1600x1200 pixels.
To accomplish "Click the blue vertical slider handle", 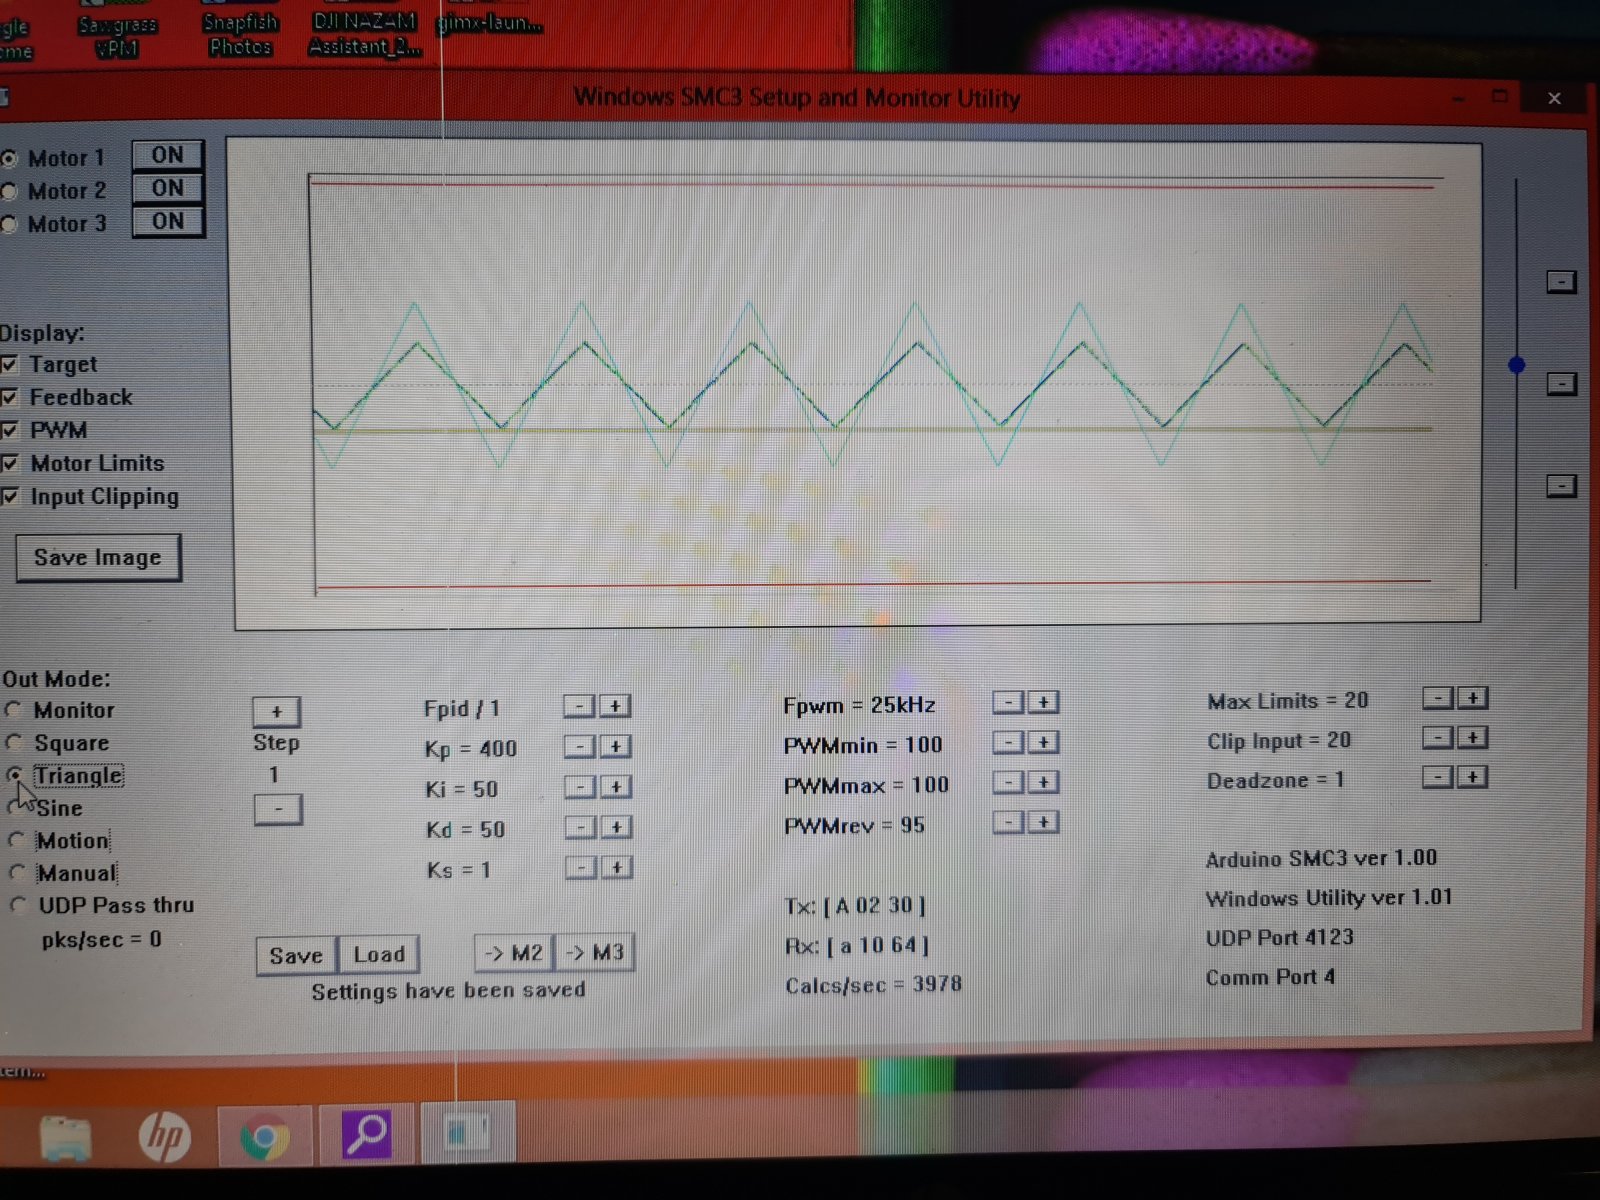I will click(x=1517, y=365).
